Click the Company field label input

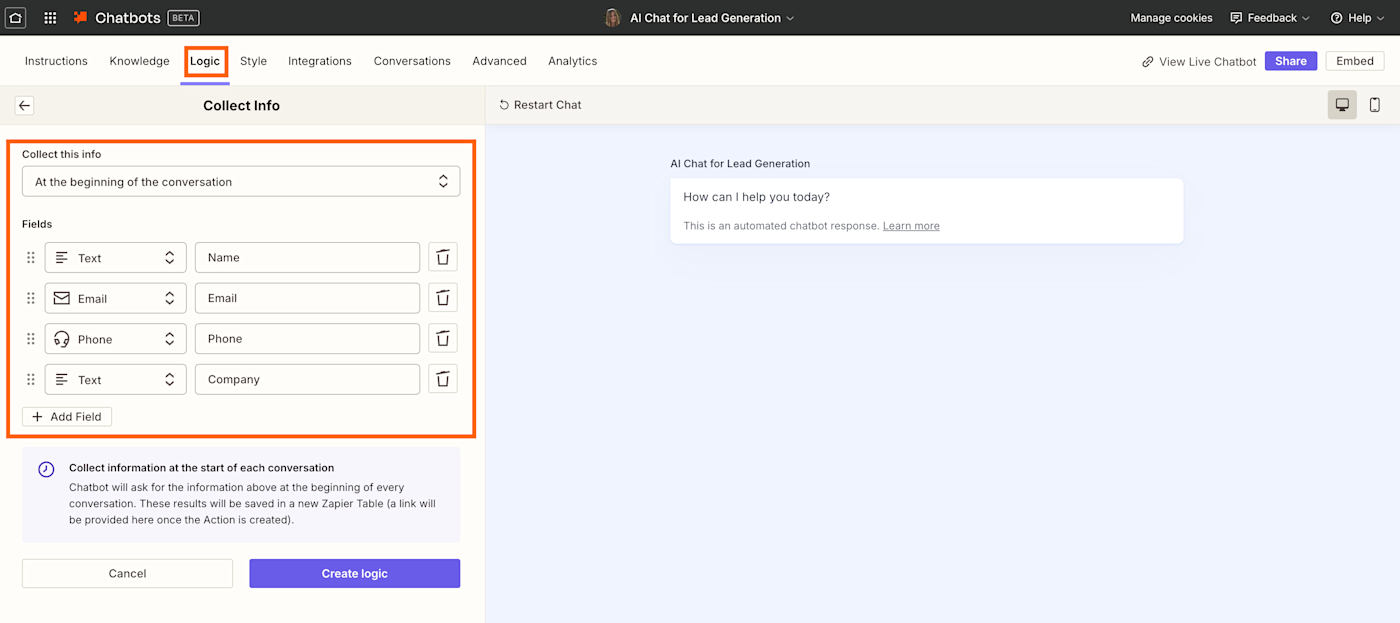pyautogui.click(x=307, y=379)
